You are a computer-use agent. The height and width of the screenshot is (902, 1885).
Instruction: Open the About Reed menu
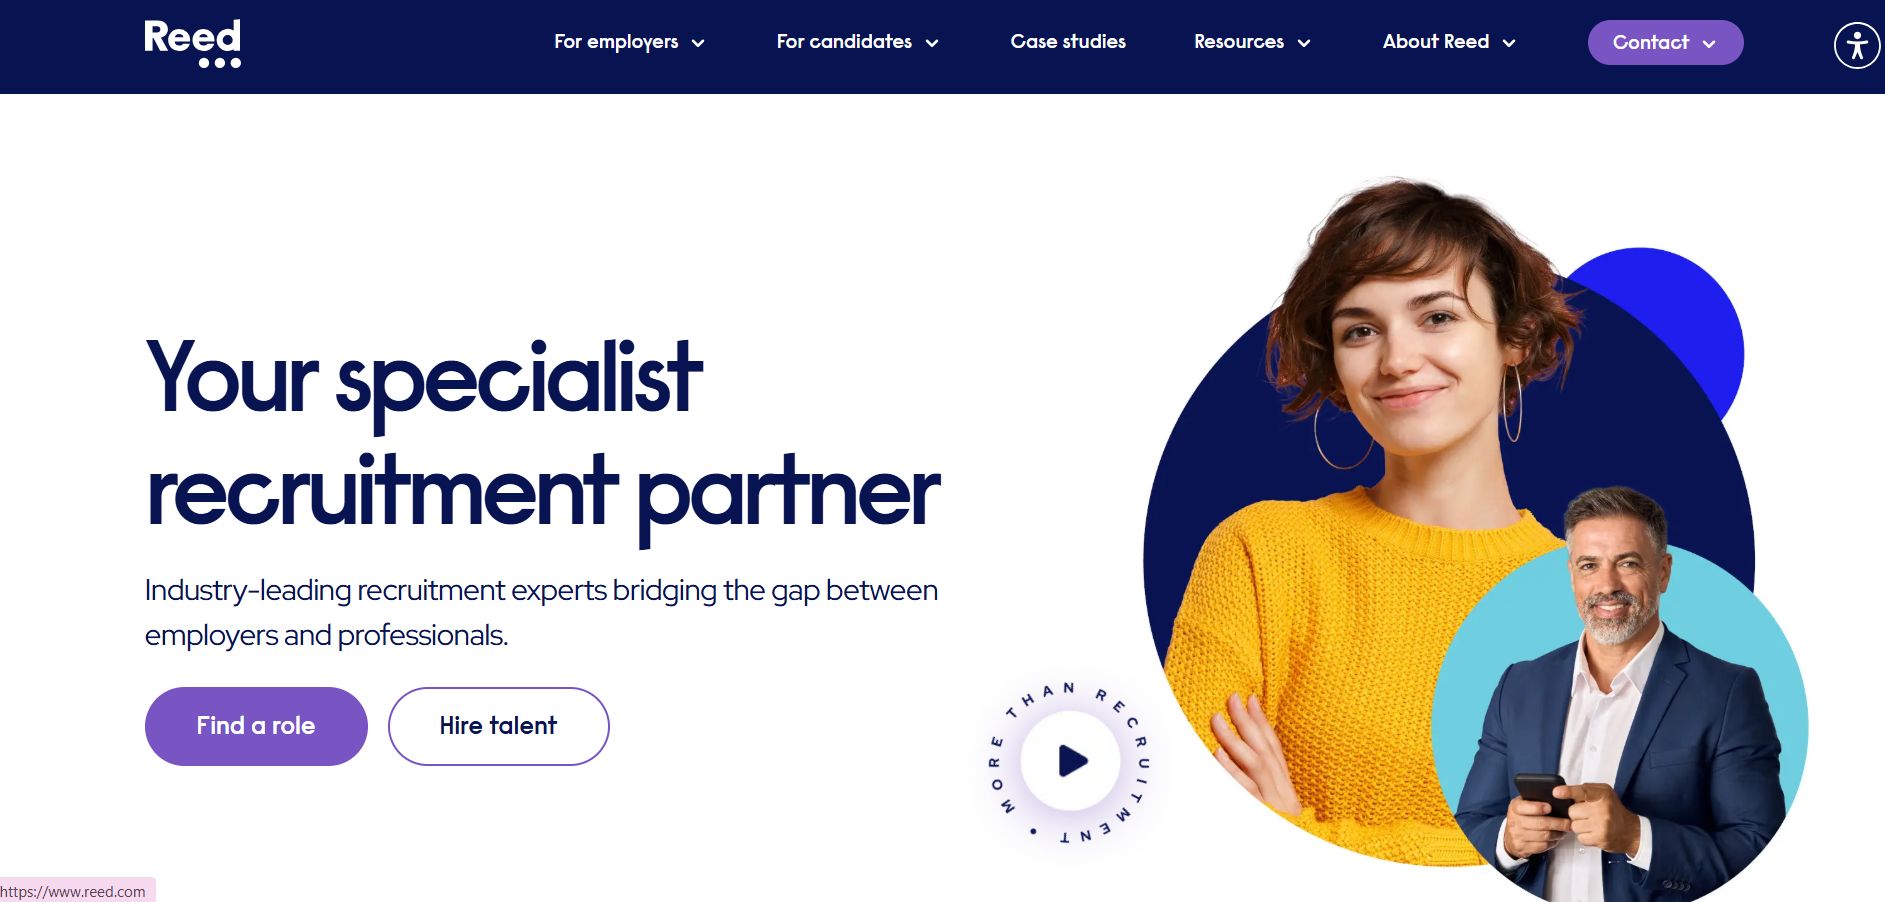click(1436, 42)
